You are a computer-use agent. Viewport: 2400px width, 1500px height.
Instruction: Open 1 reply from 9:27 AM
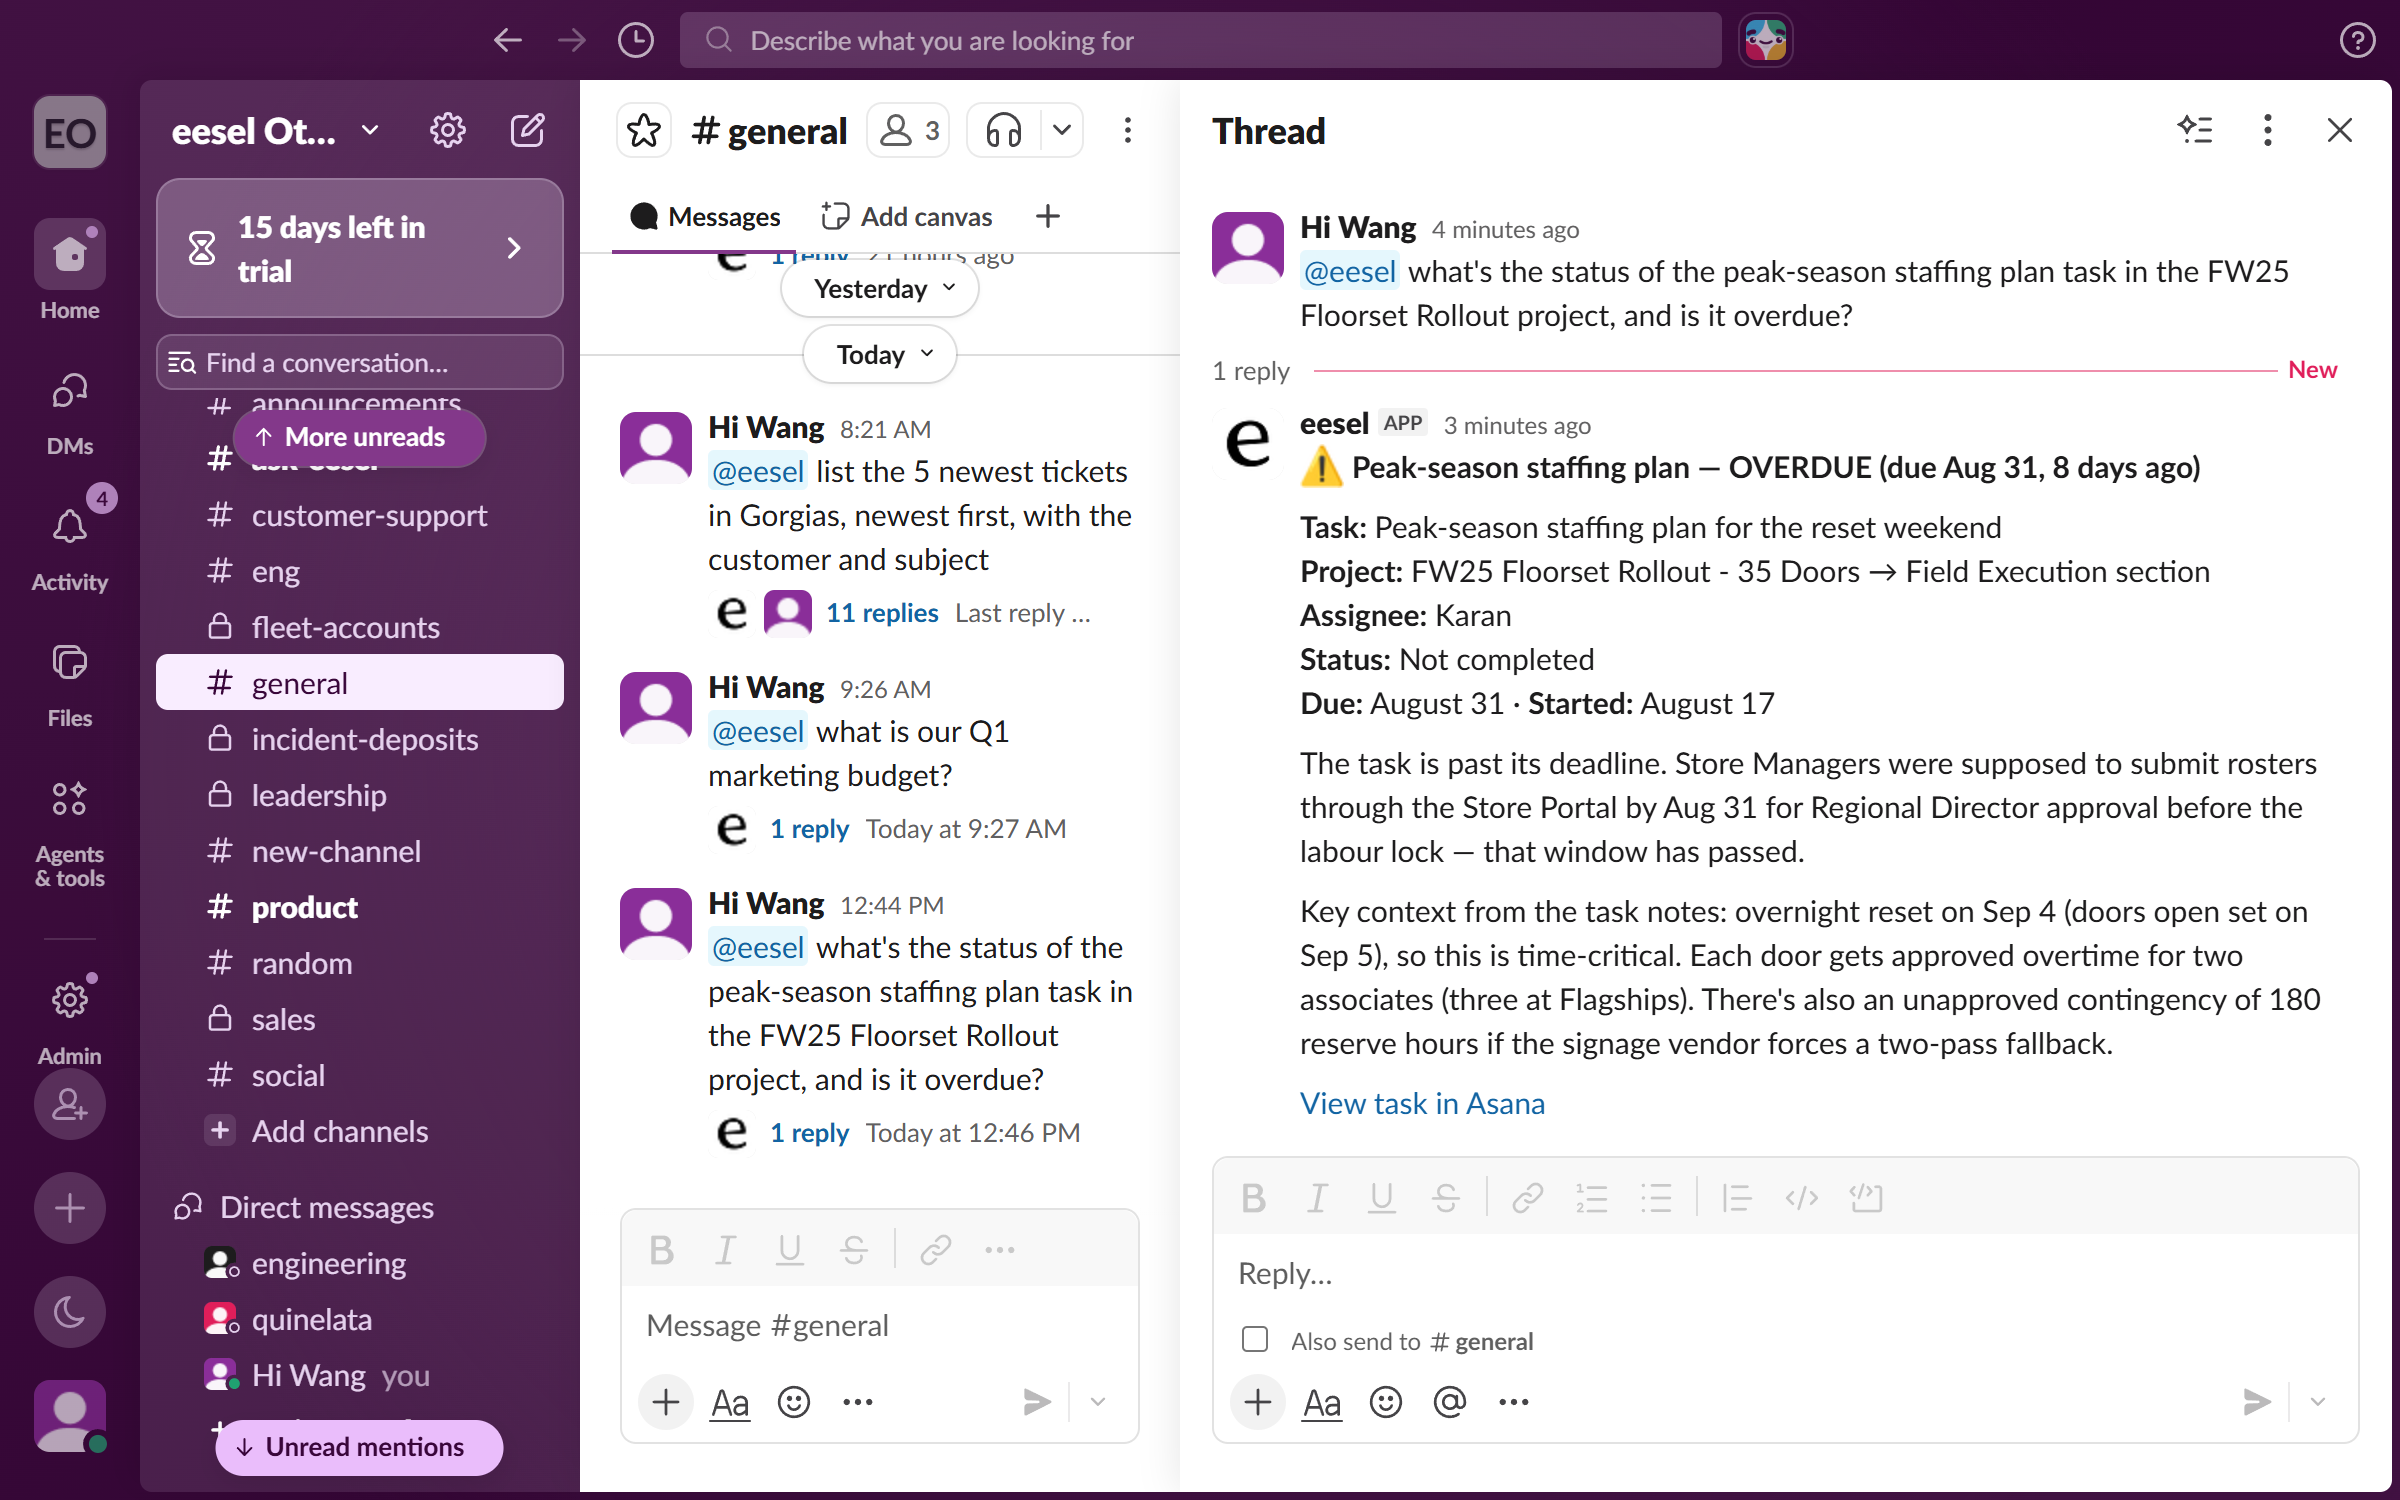pyautogui.click(x=809, y=829)
